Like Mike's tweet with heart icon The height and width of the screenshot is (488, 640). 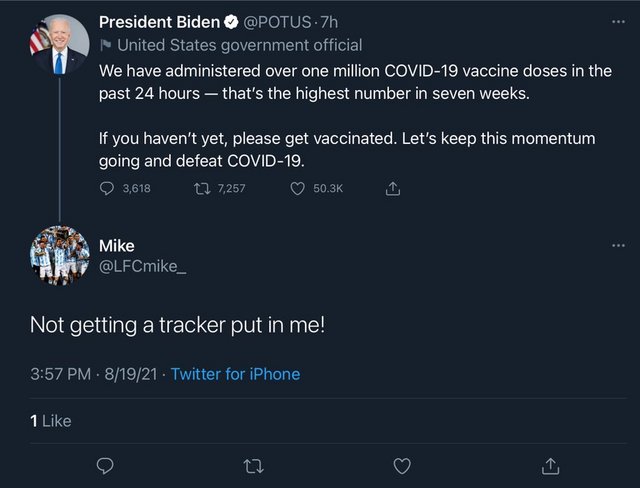click(402, 465)
